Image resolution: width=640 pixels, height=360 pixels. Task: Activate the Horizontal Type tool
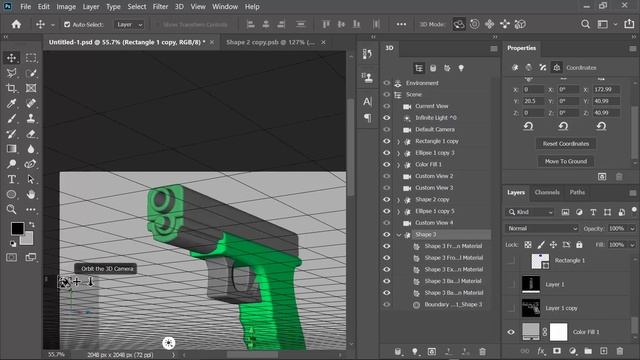pyautogui.click(x=11, y=179)
